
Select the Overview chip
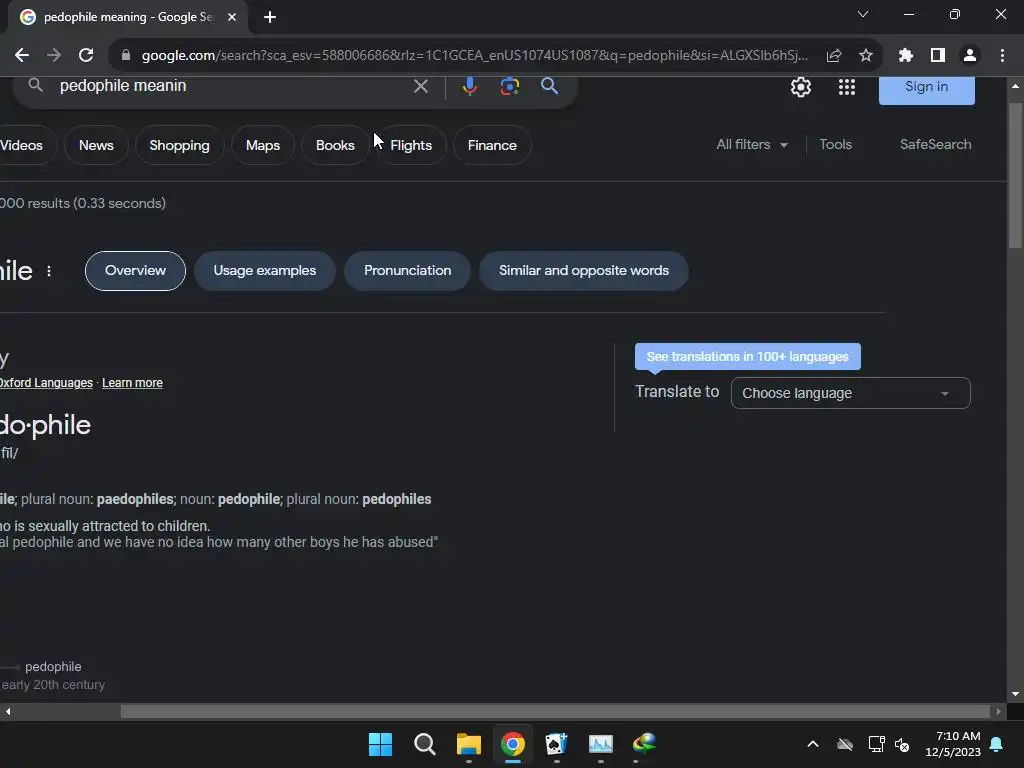135,270
